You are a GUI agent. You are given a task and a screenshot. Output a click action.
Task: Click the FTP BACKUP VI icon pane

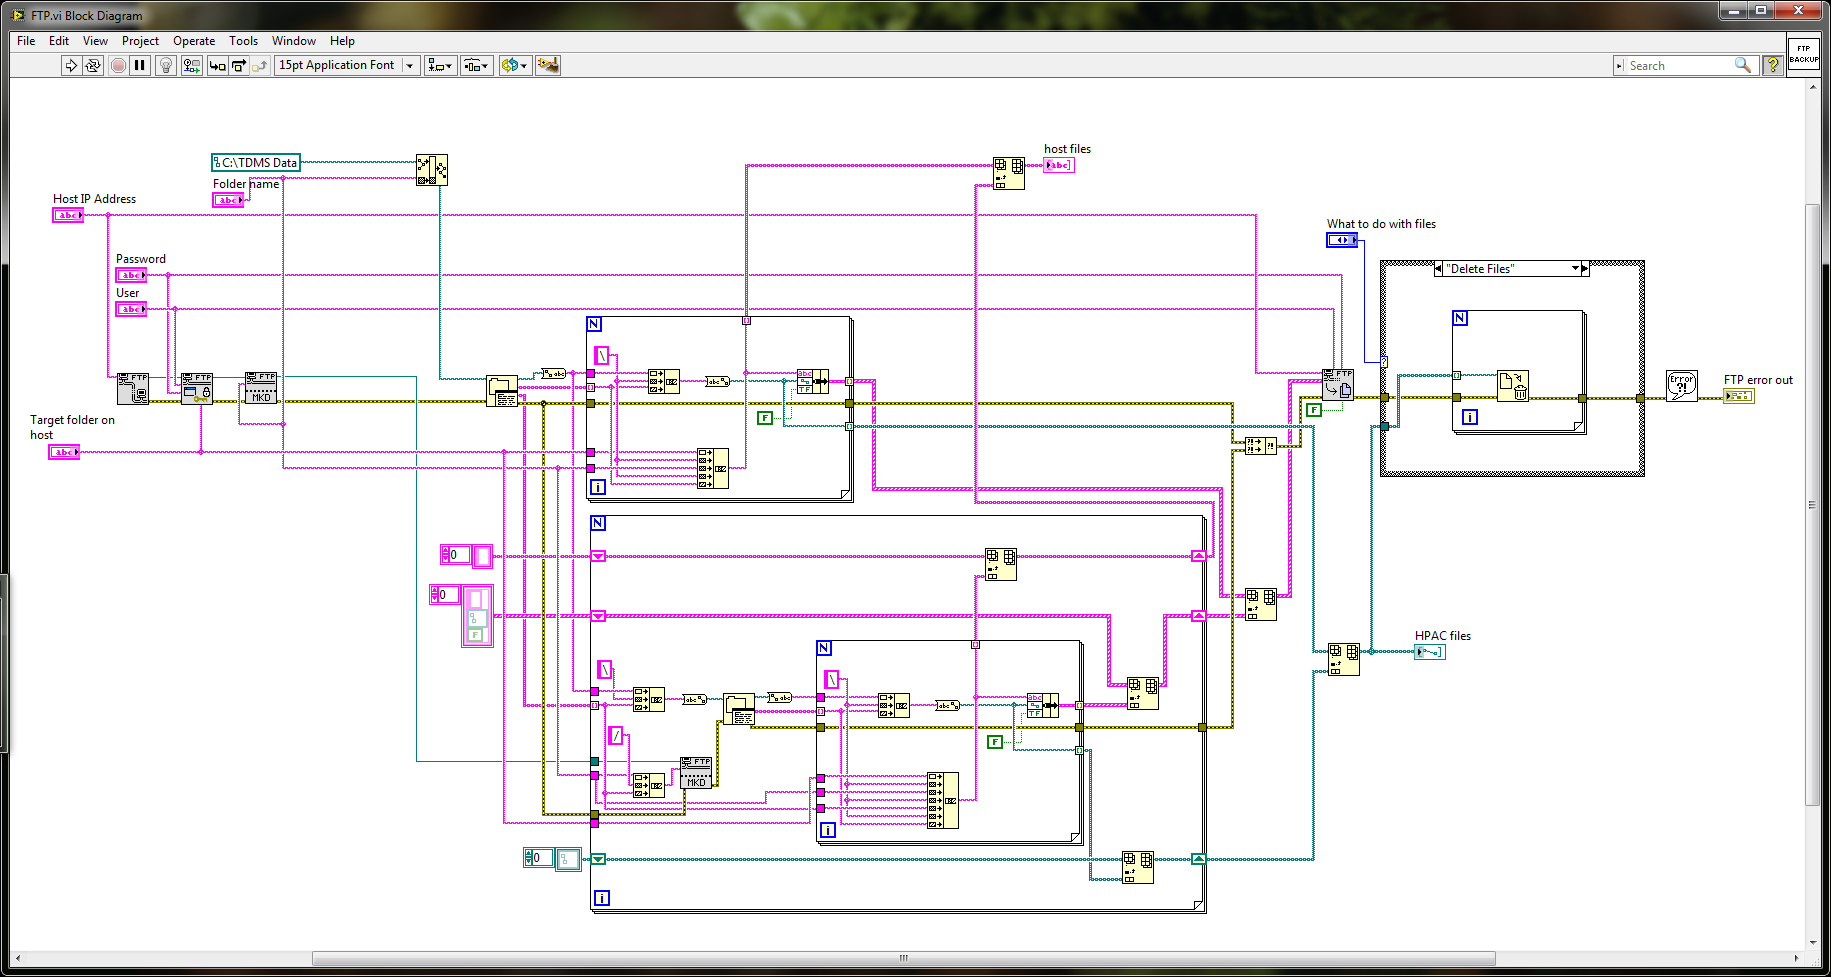[1803, 54]
